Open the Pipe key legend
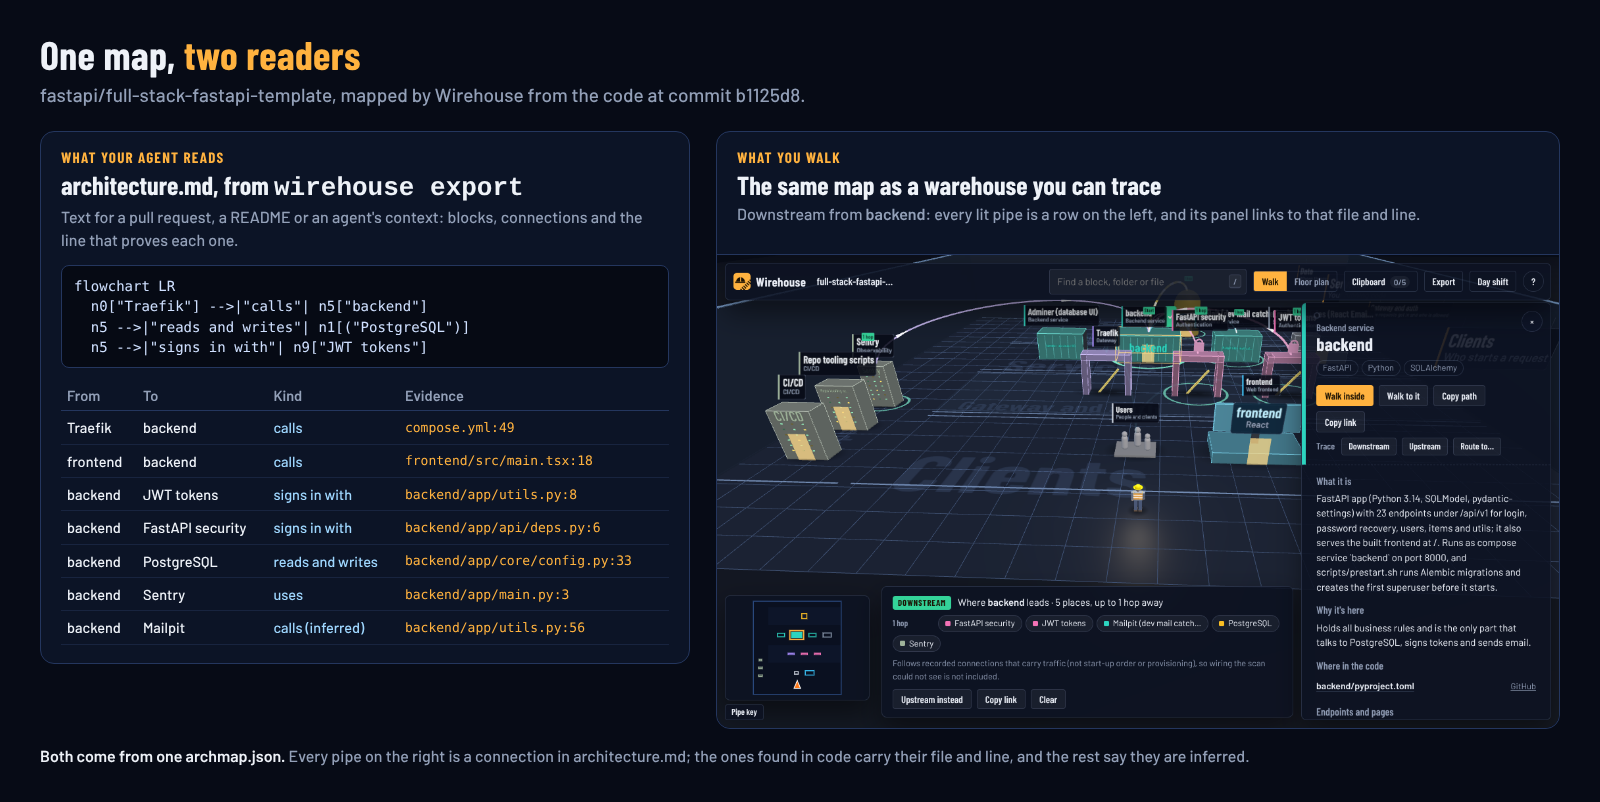The width and height of the screenshot is (1600, 802). [744, 712]
